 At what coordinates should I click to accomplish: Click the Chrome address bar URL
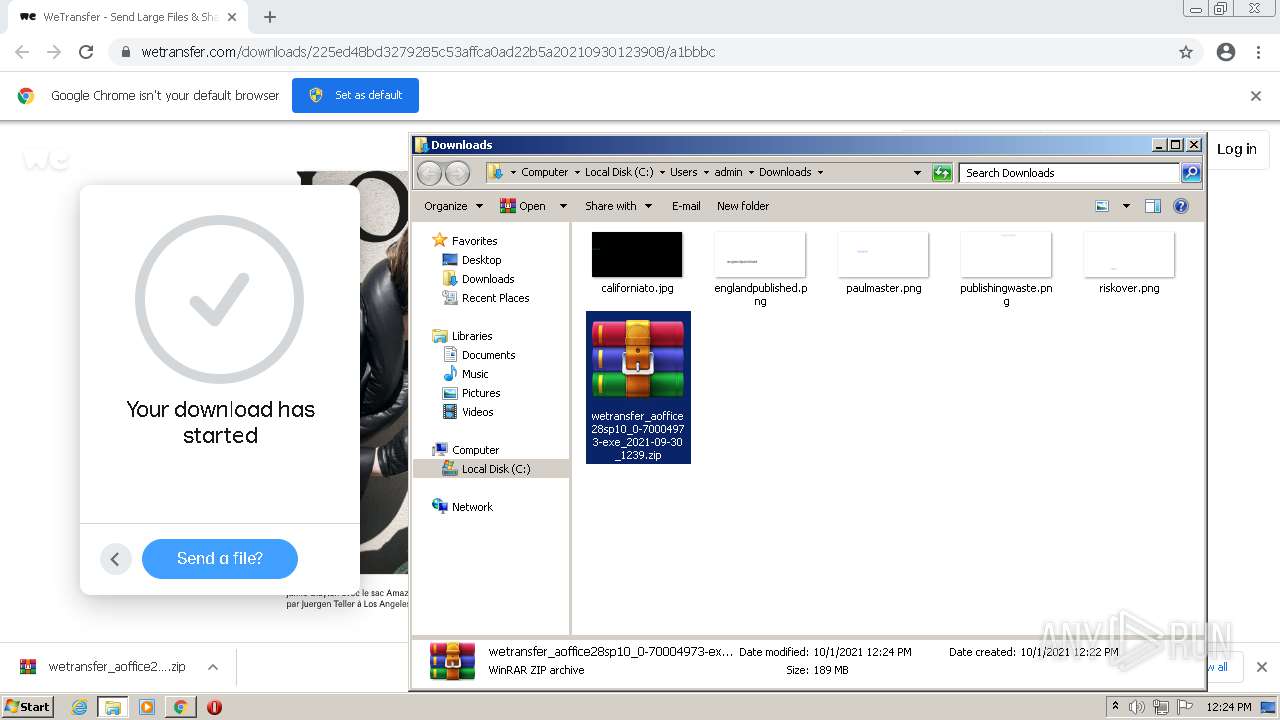point(428,52)
